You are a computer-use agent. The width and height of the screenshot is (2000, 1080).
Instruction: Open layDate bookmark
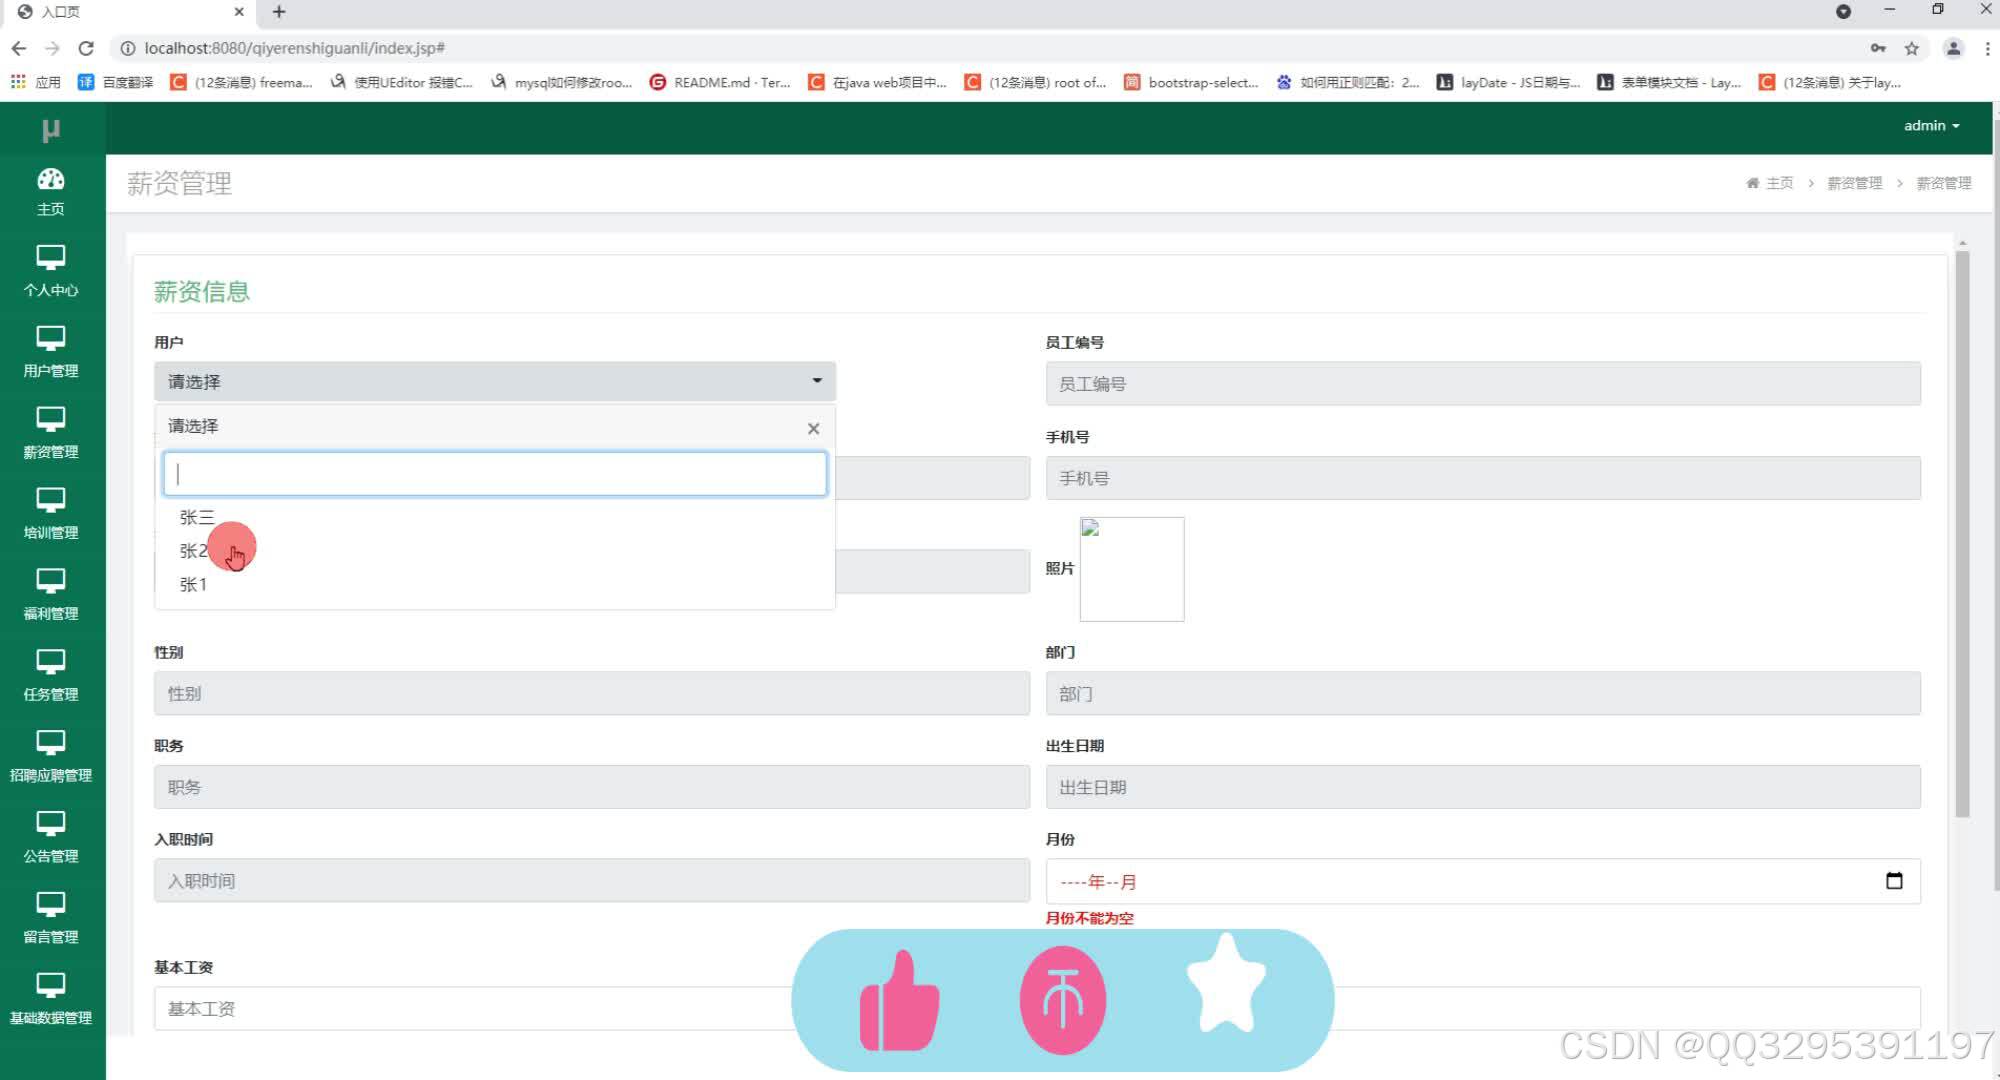click(1509, 82)
